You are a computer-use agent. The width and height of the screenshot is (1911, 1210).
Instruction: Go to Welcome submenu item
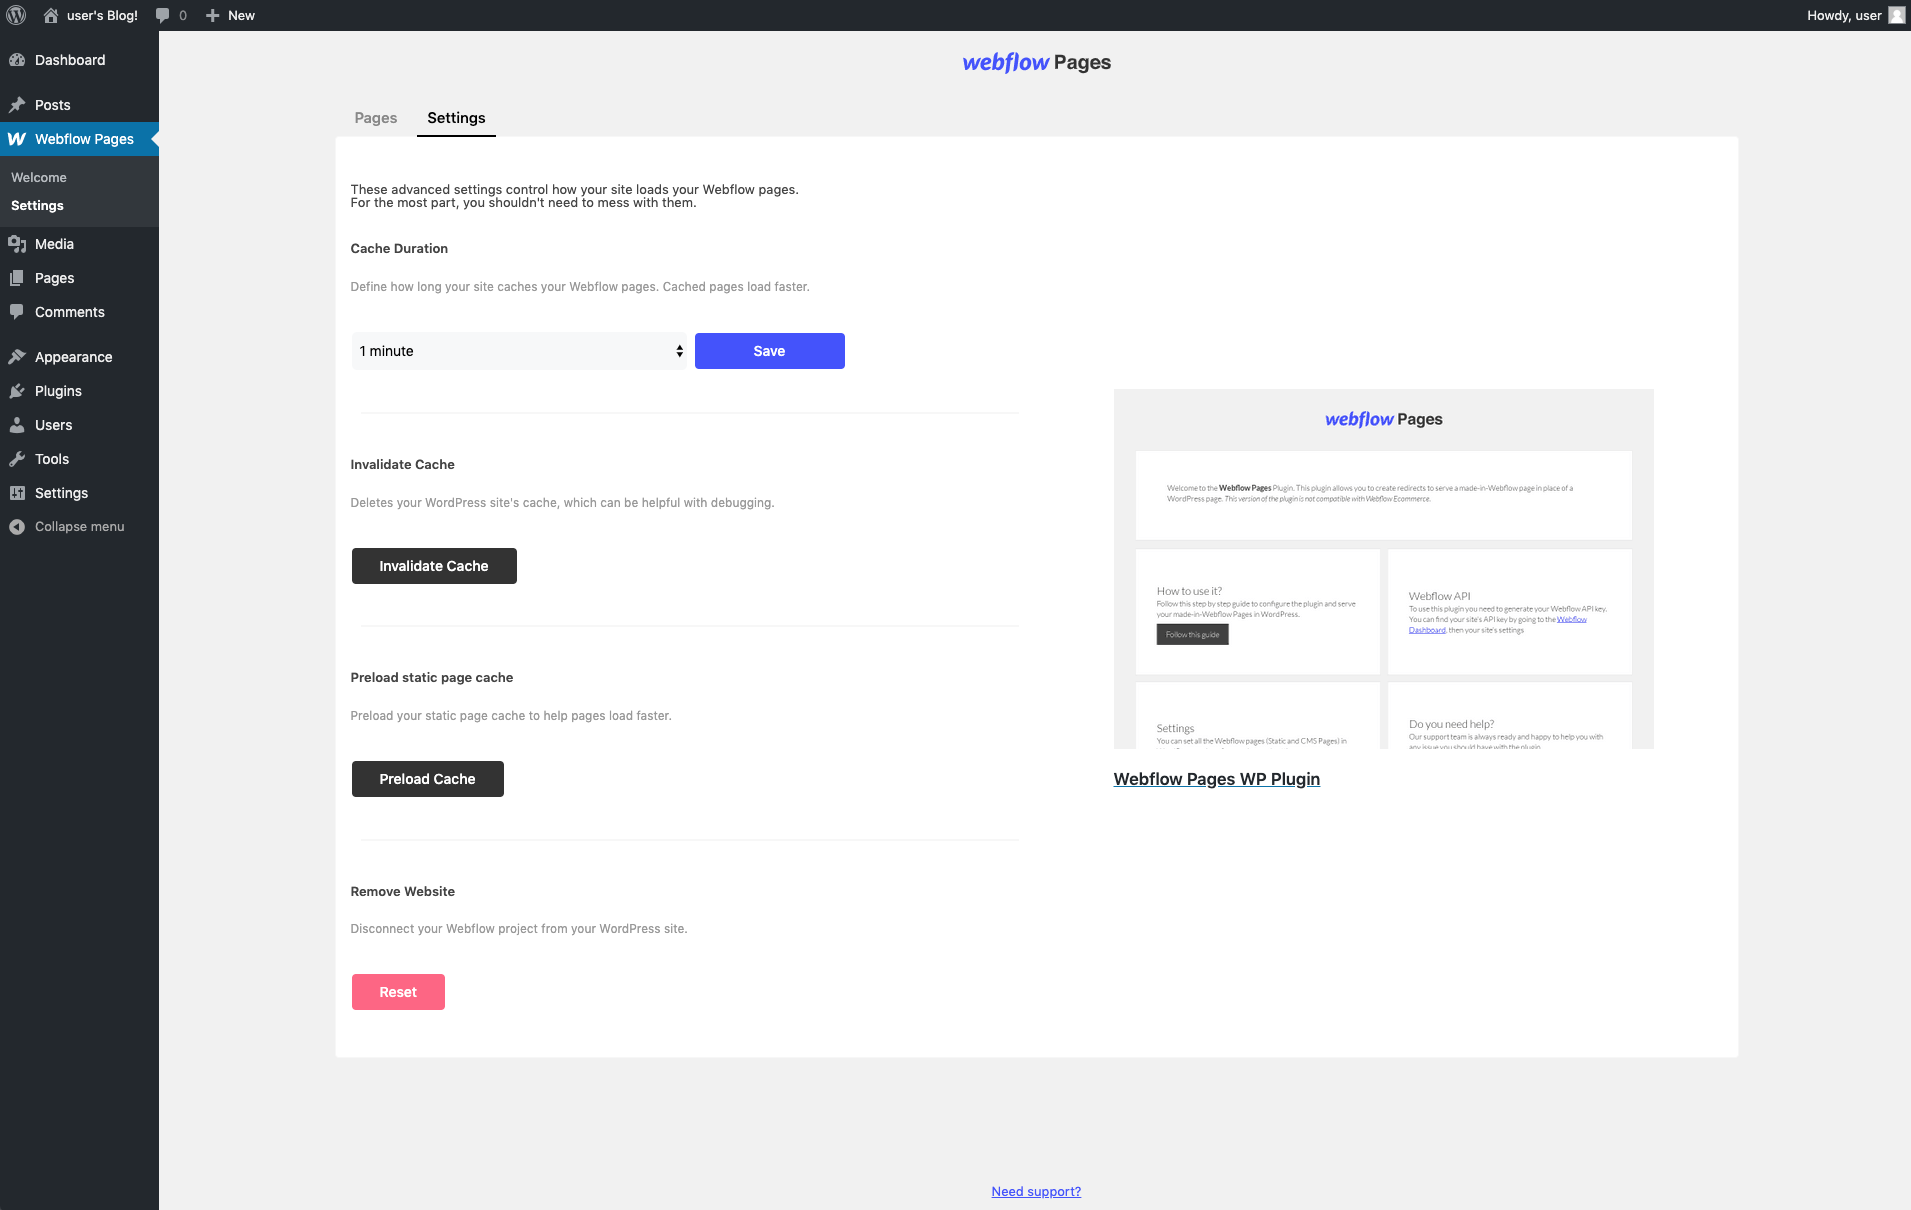point(39,177)
